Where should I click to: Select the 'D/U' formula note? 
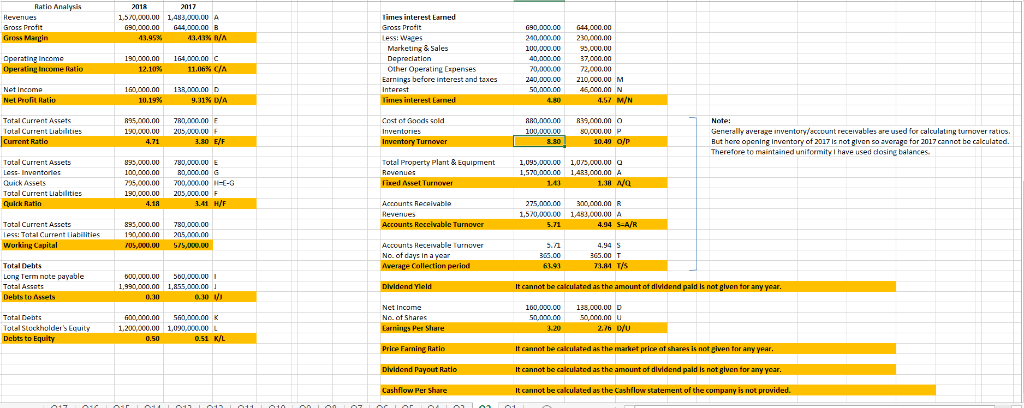click(624, 328)
